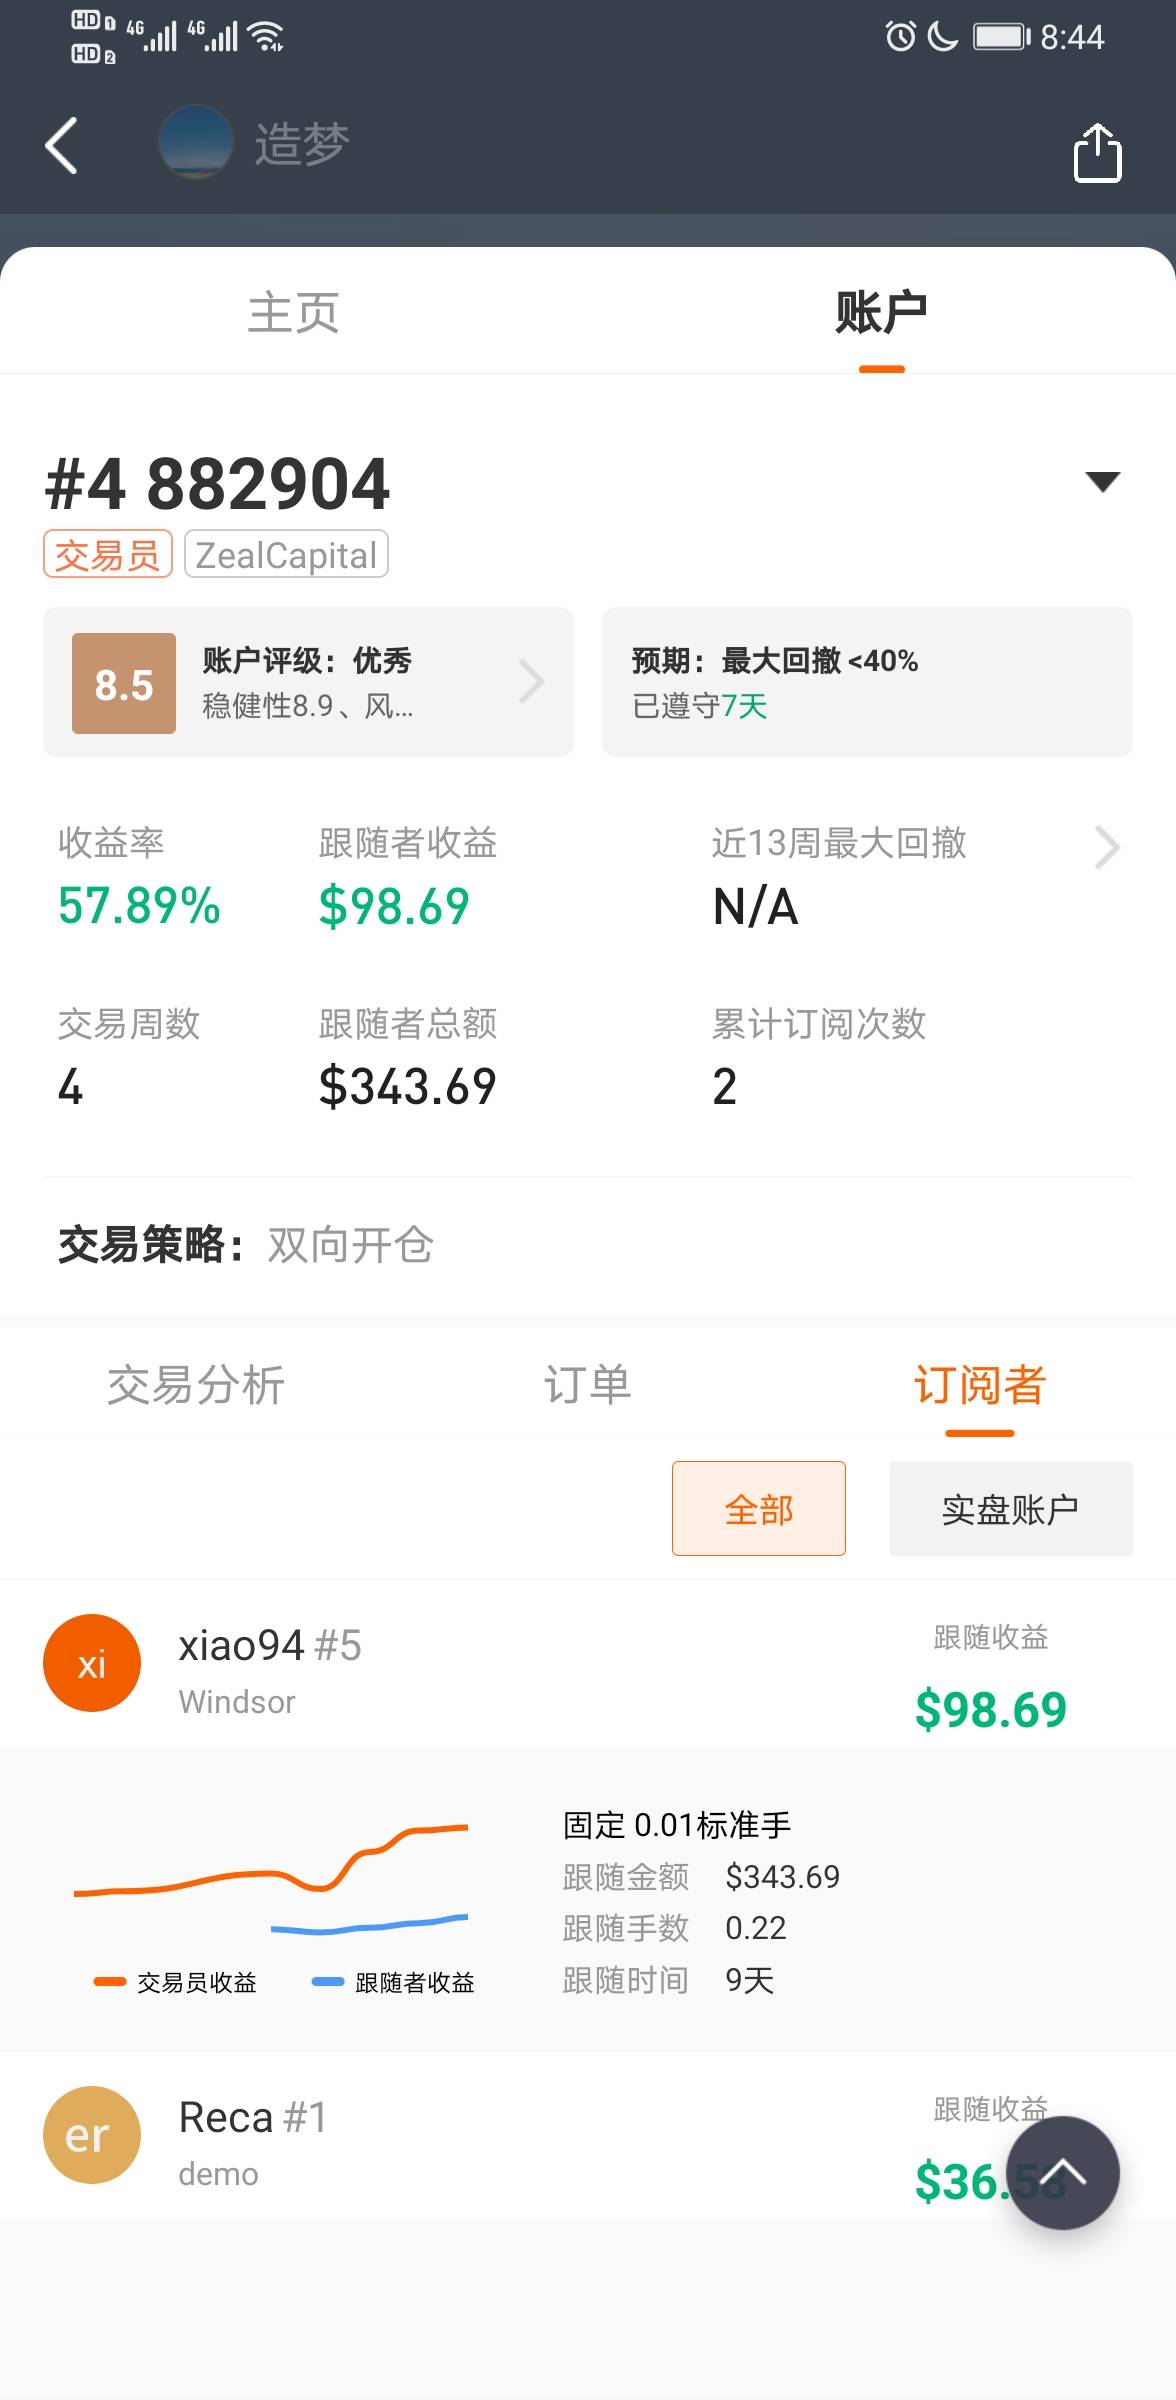1176x2400 pixels.
Task: Tap the back arrow icon
Action: coord(61,145)
